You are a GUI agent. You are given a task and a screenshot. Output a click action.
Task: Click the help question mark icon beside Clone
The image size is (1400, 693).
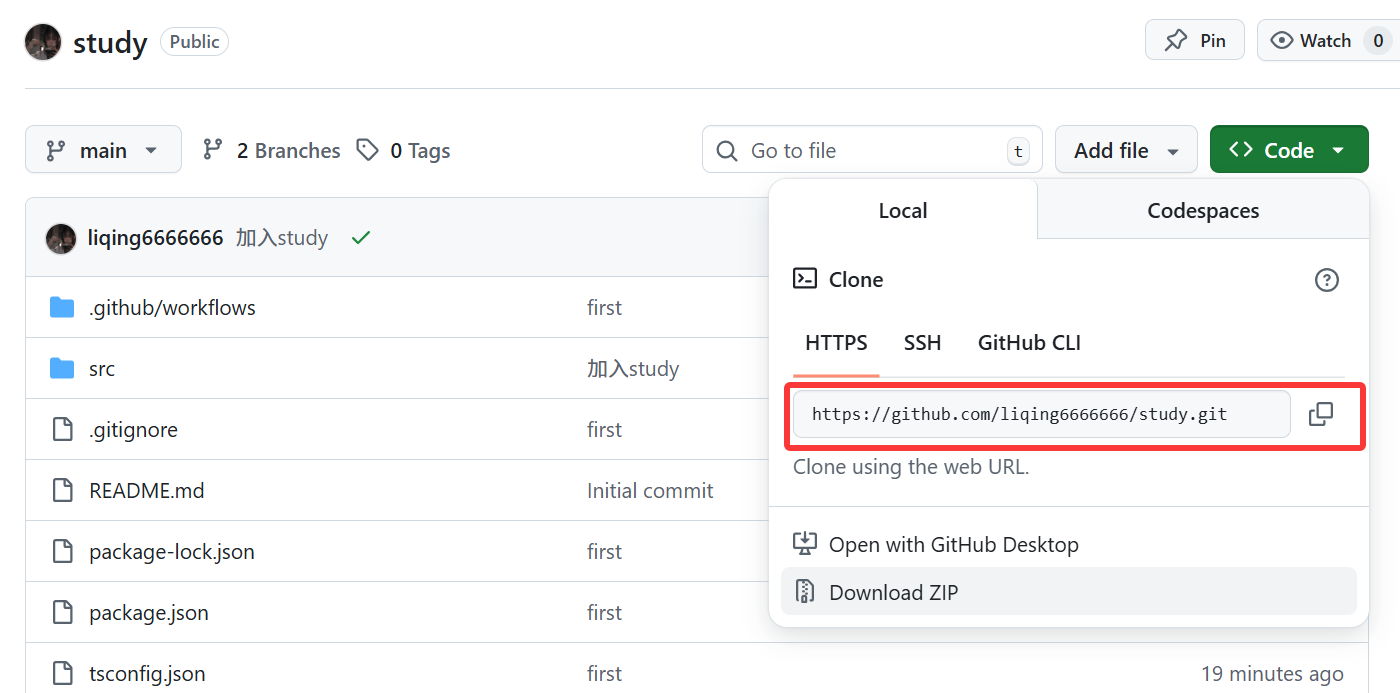1326,280
